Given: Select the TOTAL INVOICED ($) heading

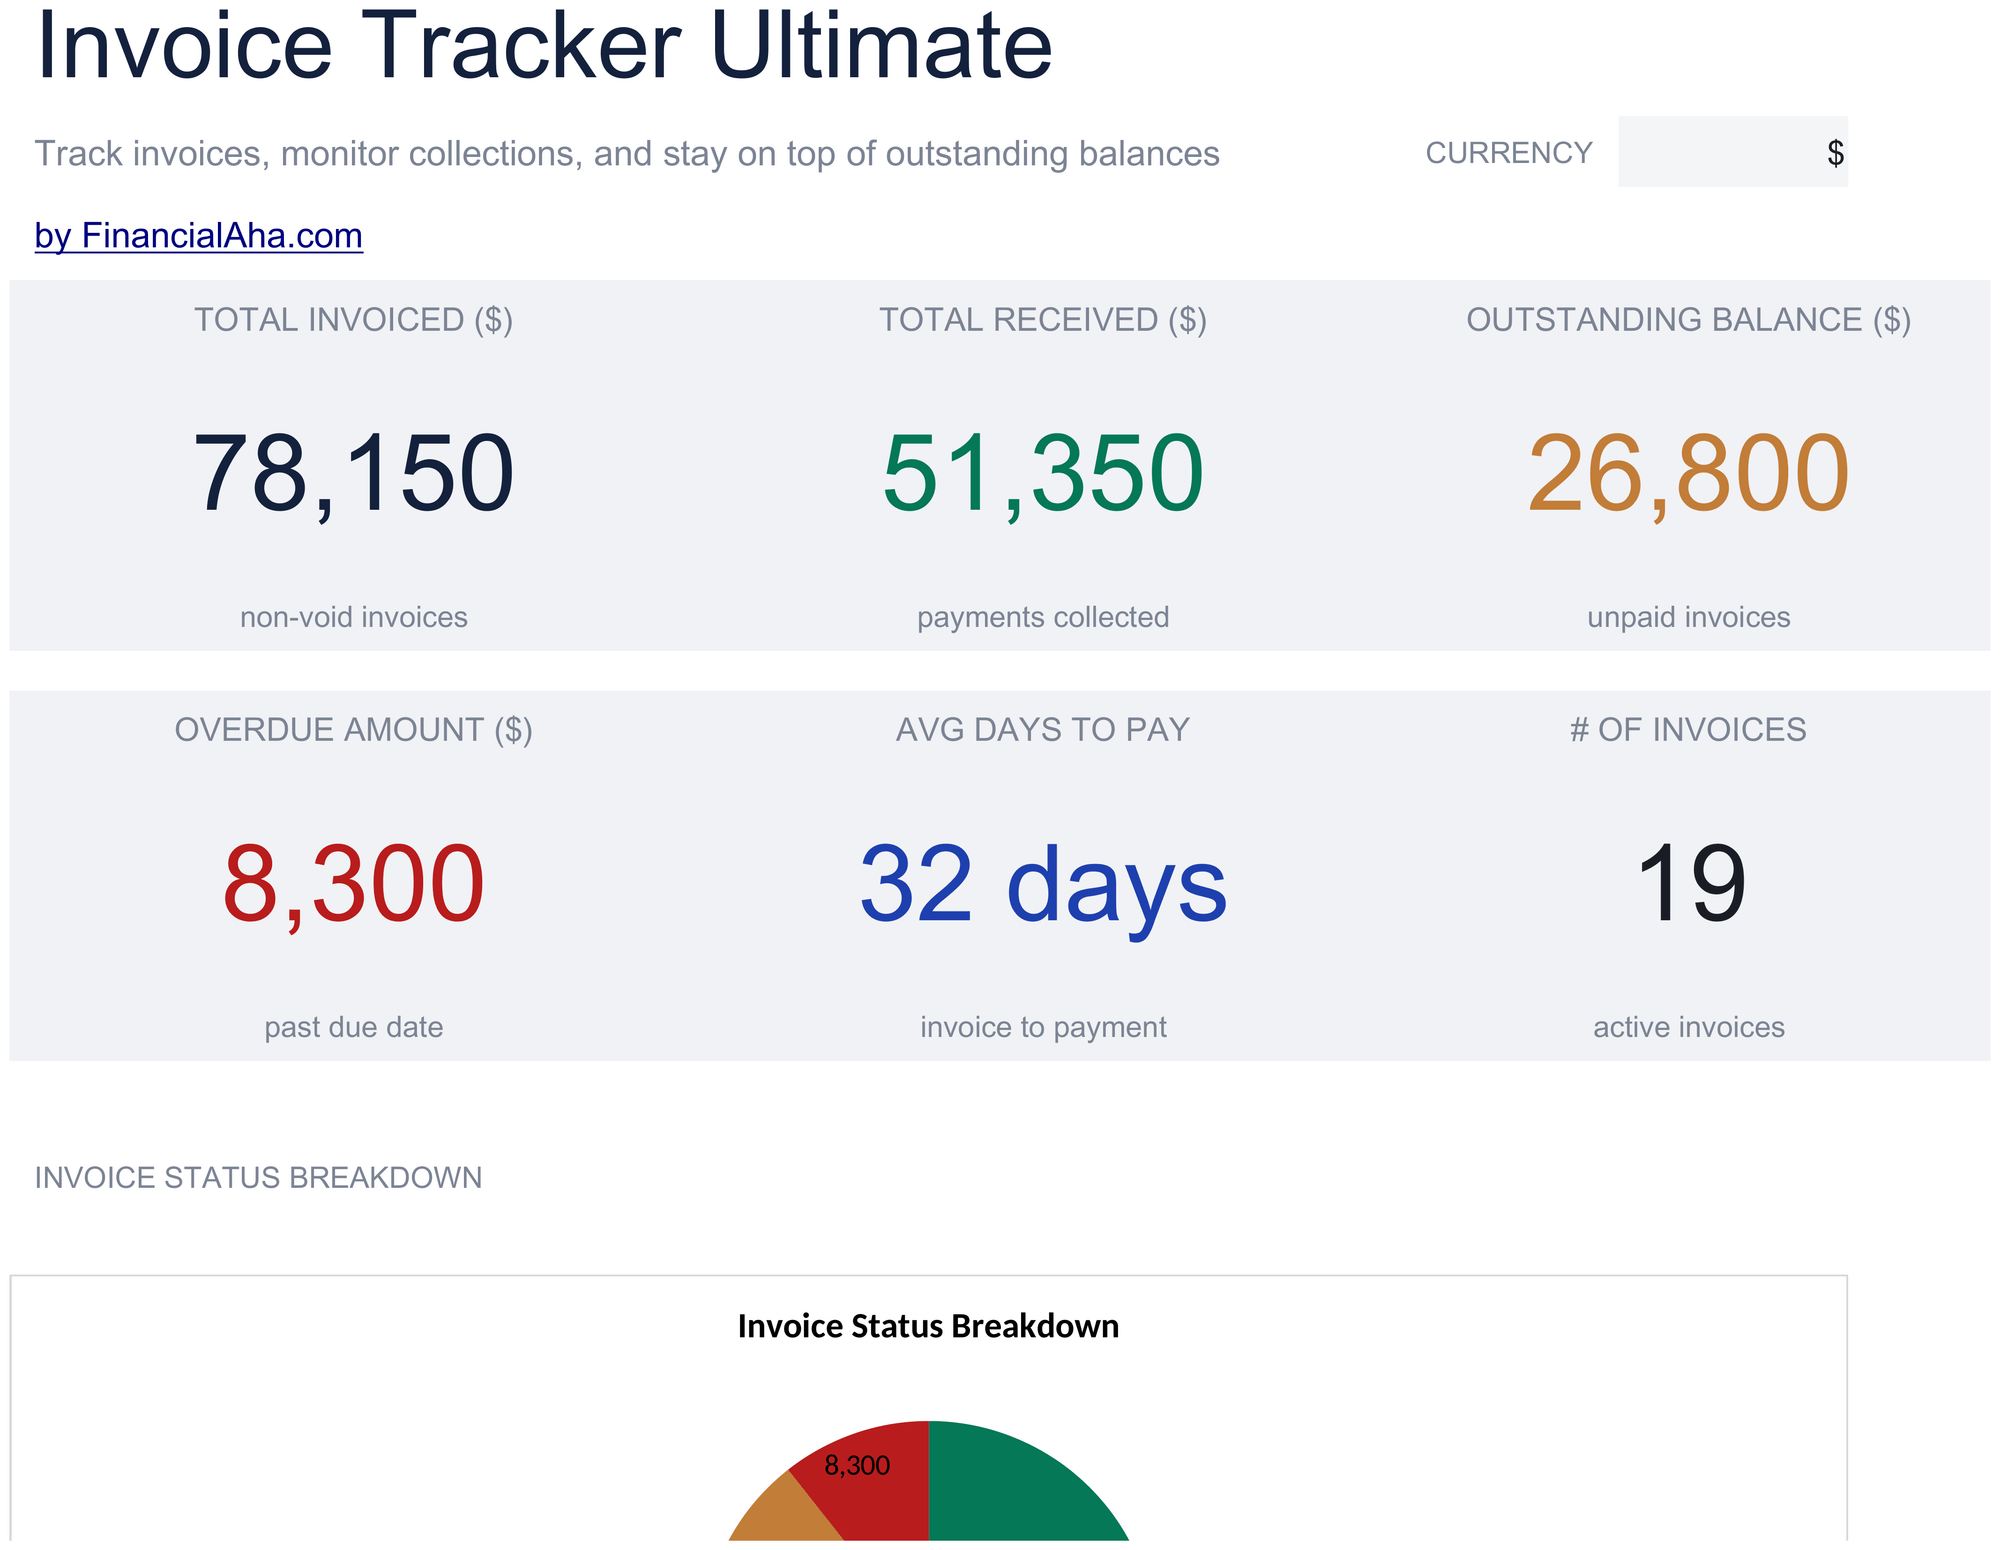Looking at the screenshot, I should (x=353, y=320).
